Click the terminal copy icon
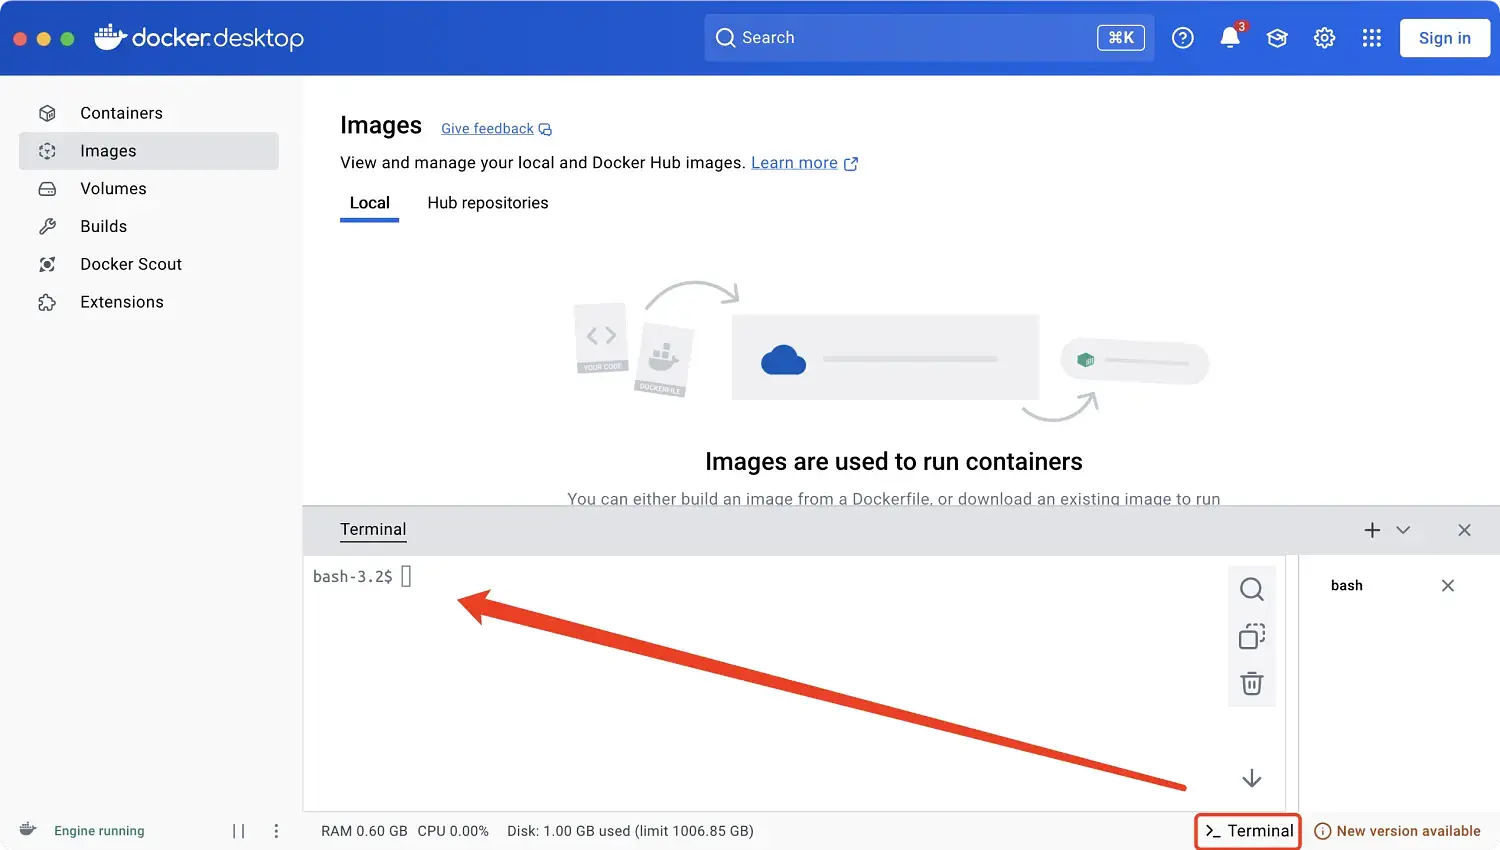This screenshot has height=850, width=1500. (x=1251, y=636)
